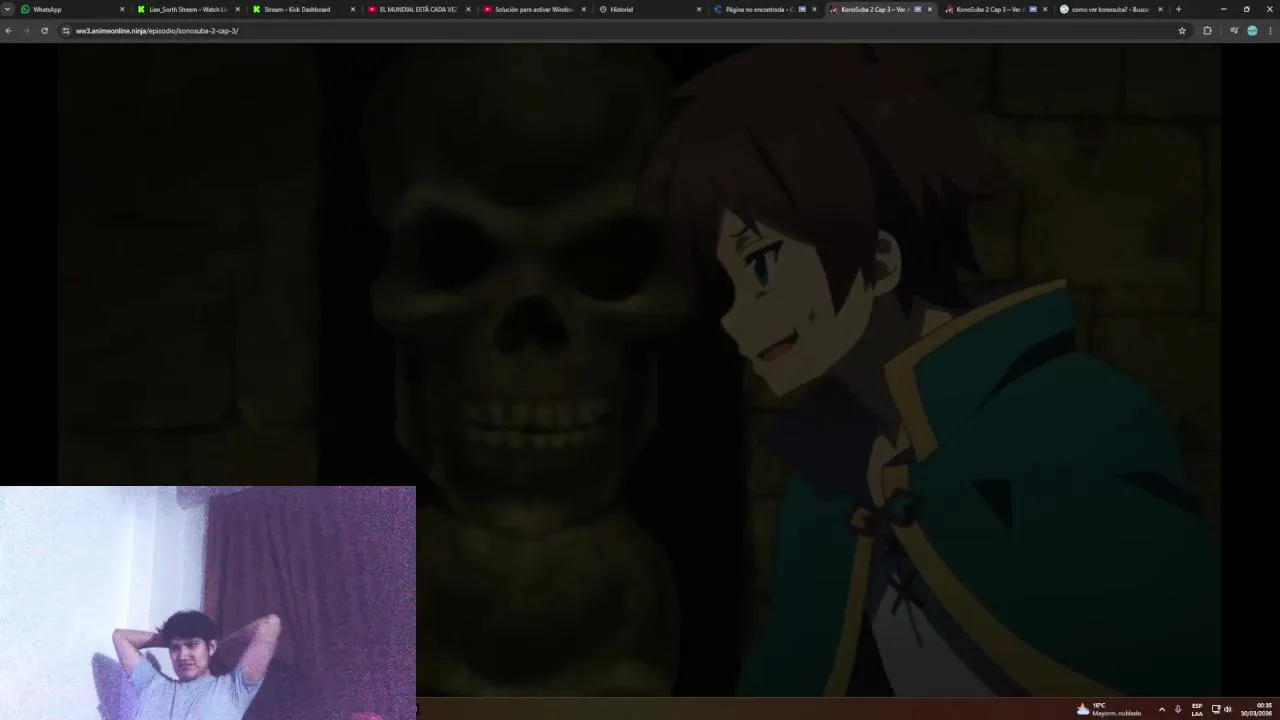Open the Chrome three-dot menu
Screen dimensions: 1280x720
pyautogui.click(x=1270, y=31)
